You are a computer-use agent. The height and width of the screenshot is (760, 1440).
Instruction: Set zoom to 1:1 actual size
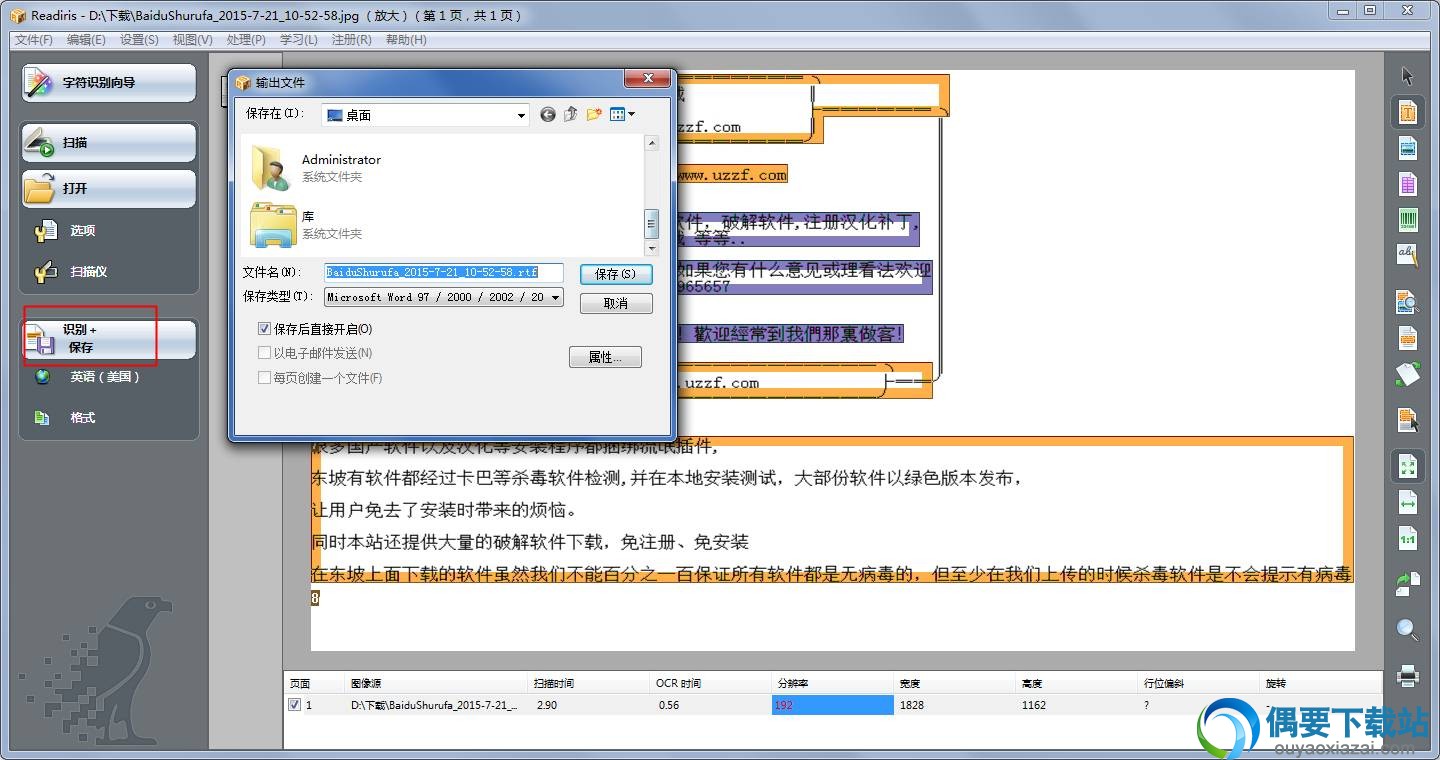pos(1408,538)
